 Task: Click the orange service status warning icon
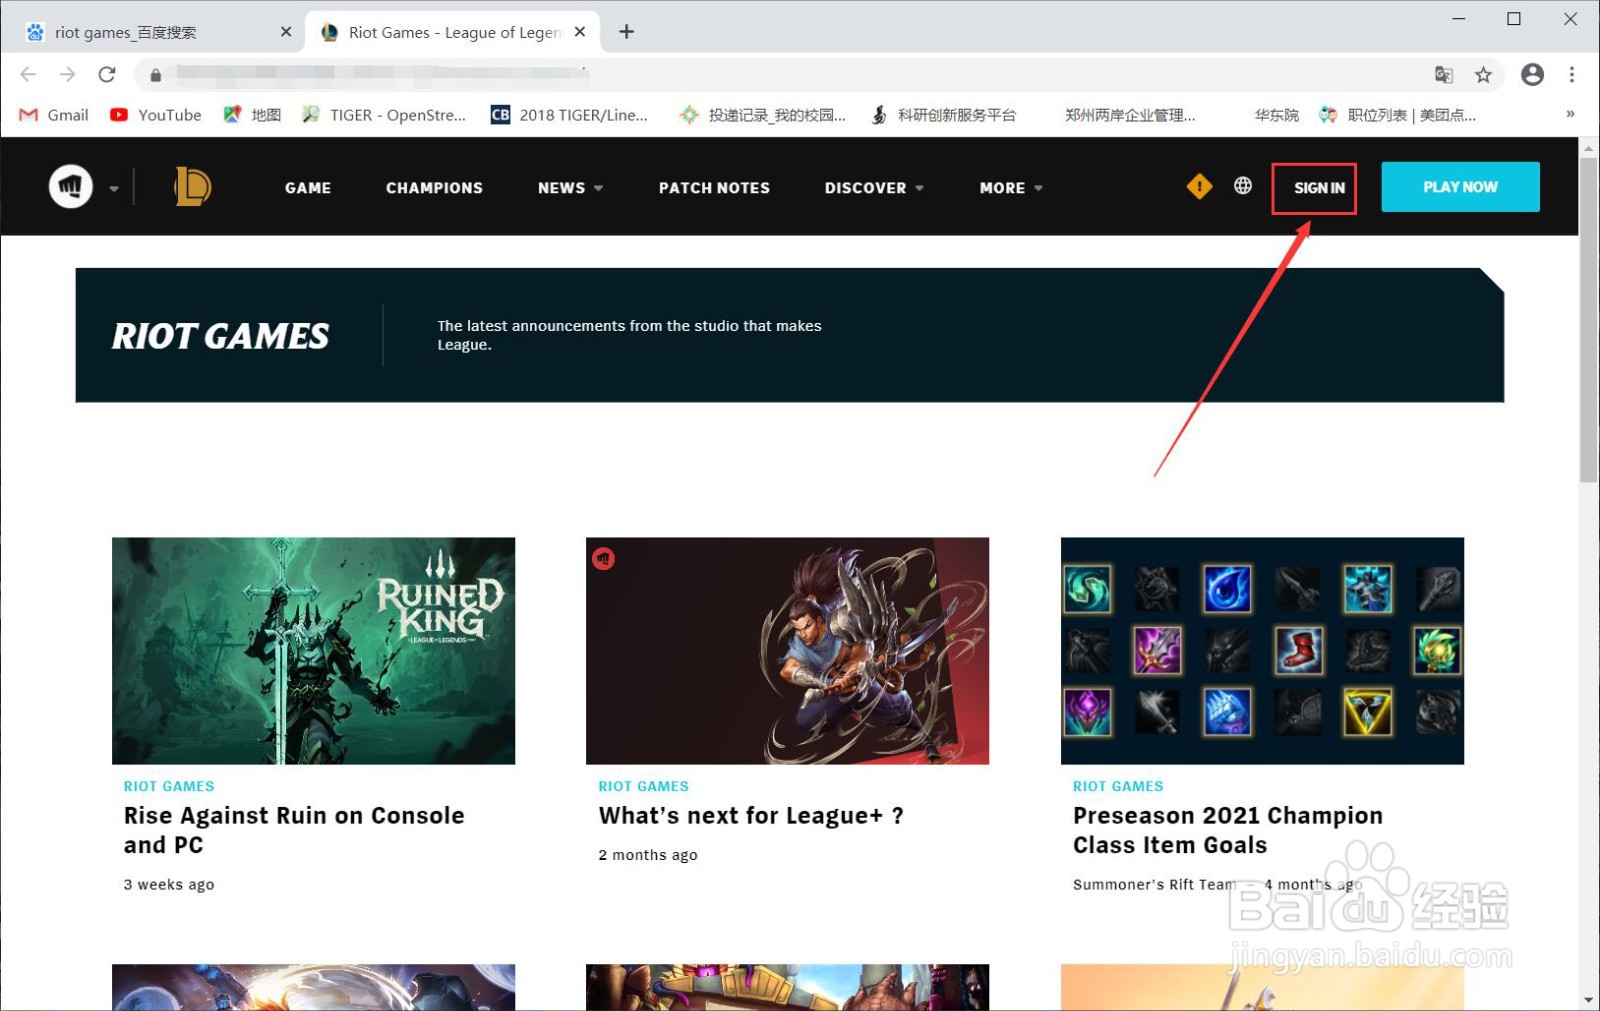pos(1199,186)
